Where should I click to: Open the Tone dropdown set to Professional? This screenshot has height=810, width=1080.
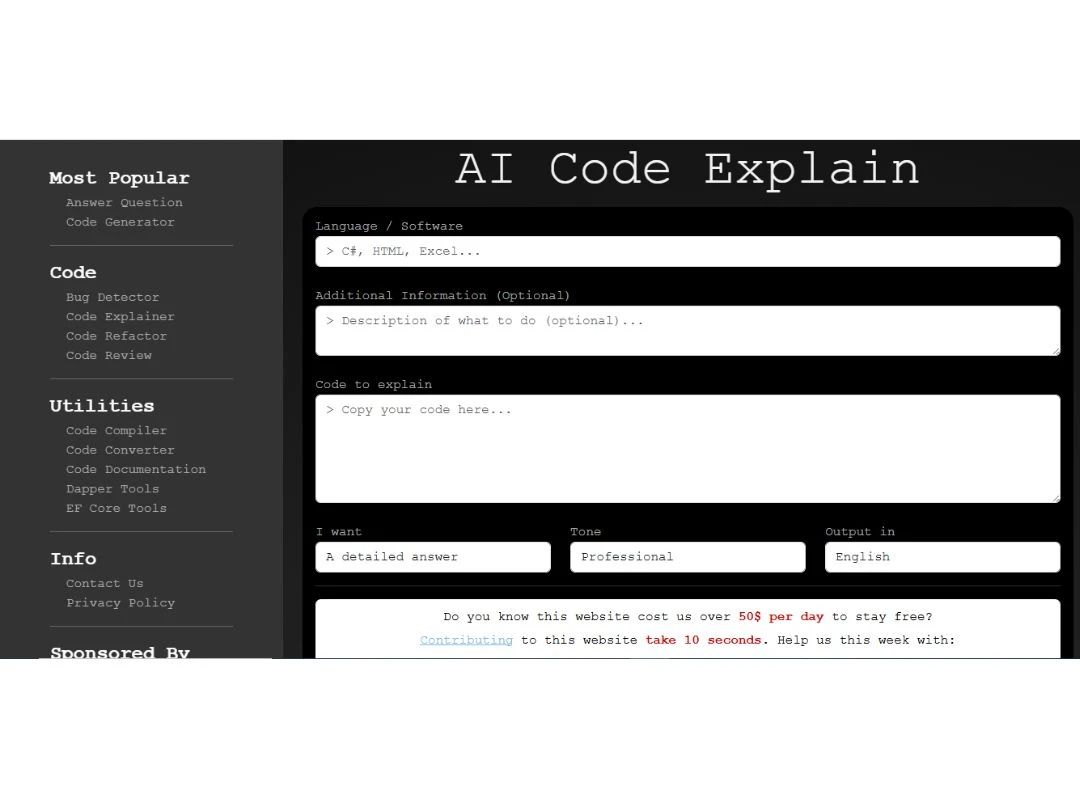coord(687,557)
